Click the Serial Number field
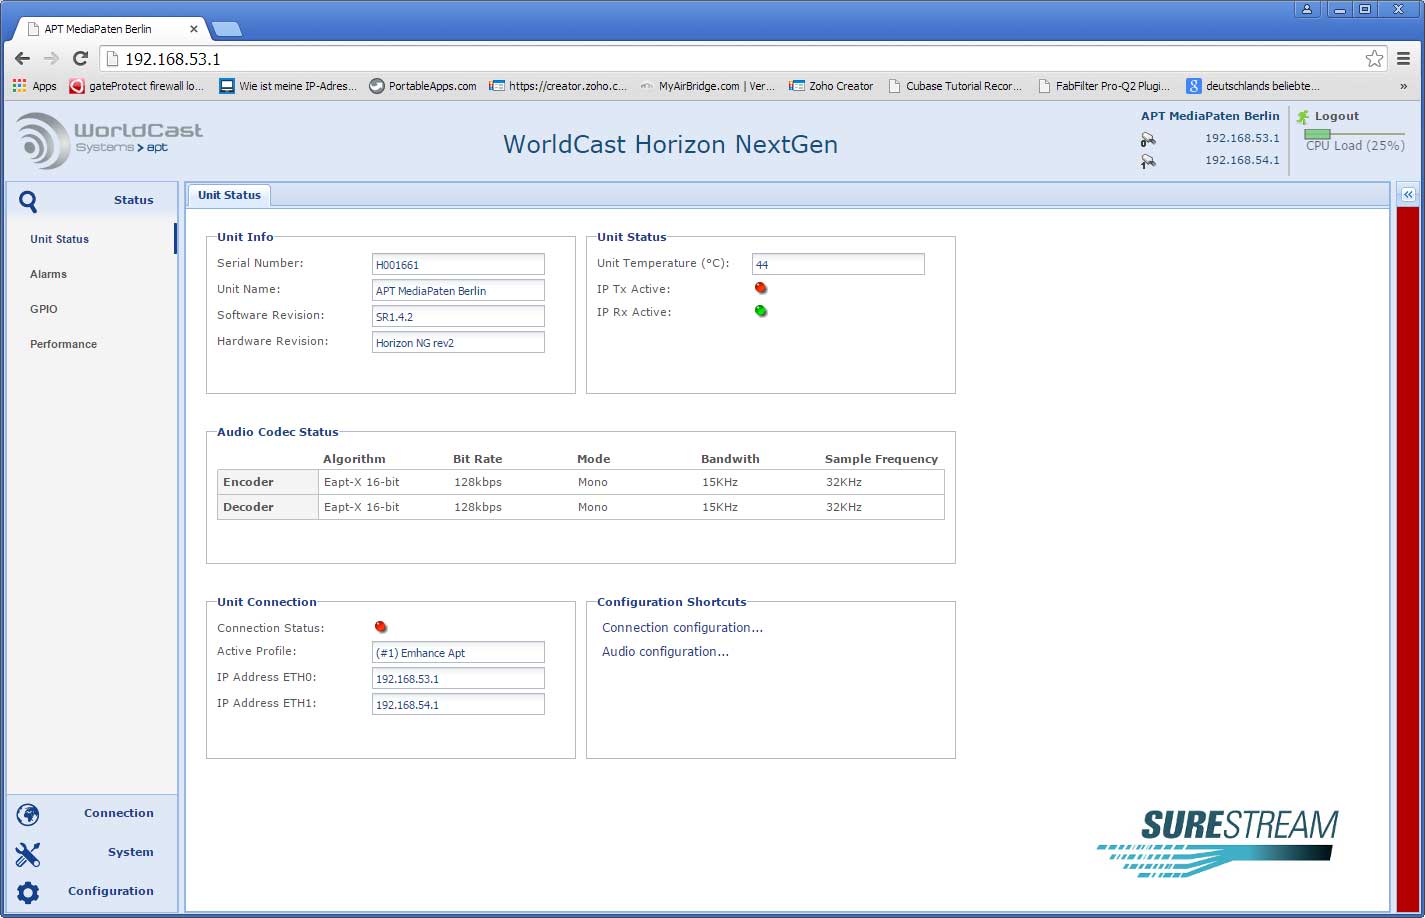The width and height of the screenshot is (1425, 918). tap(458, 264)
